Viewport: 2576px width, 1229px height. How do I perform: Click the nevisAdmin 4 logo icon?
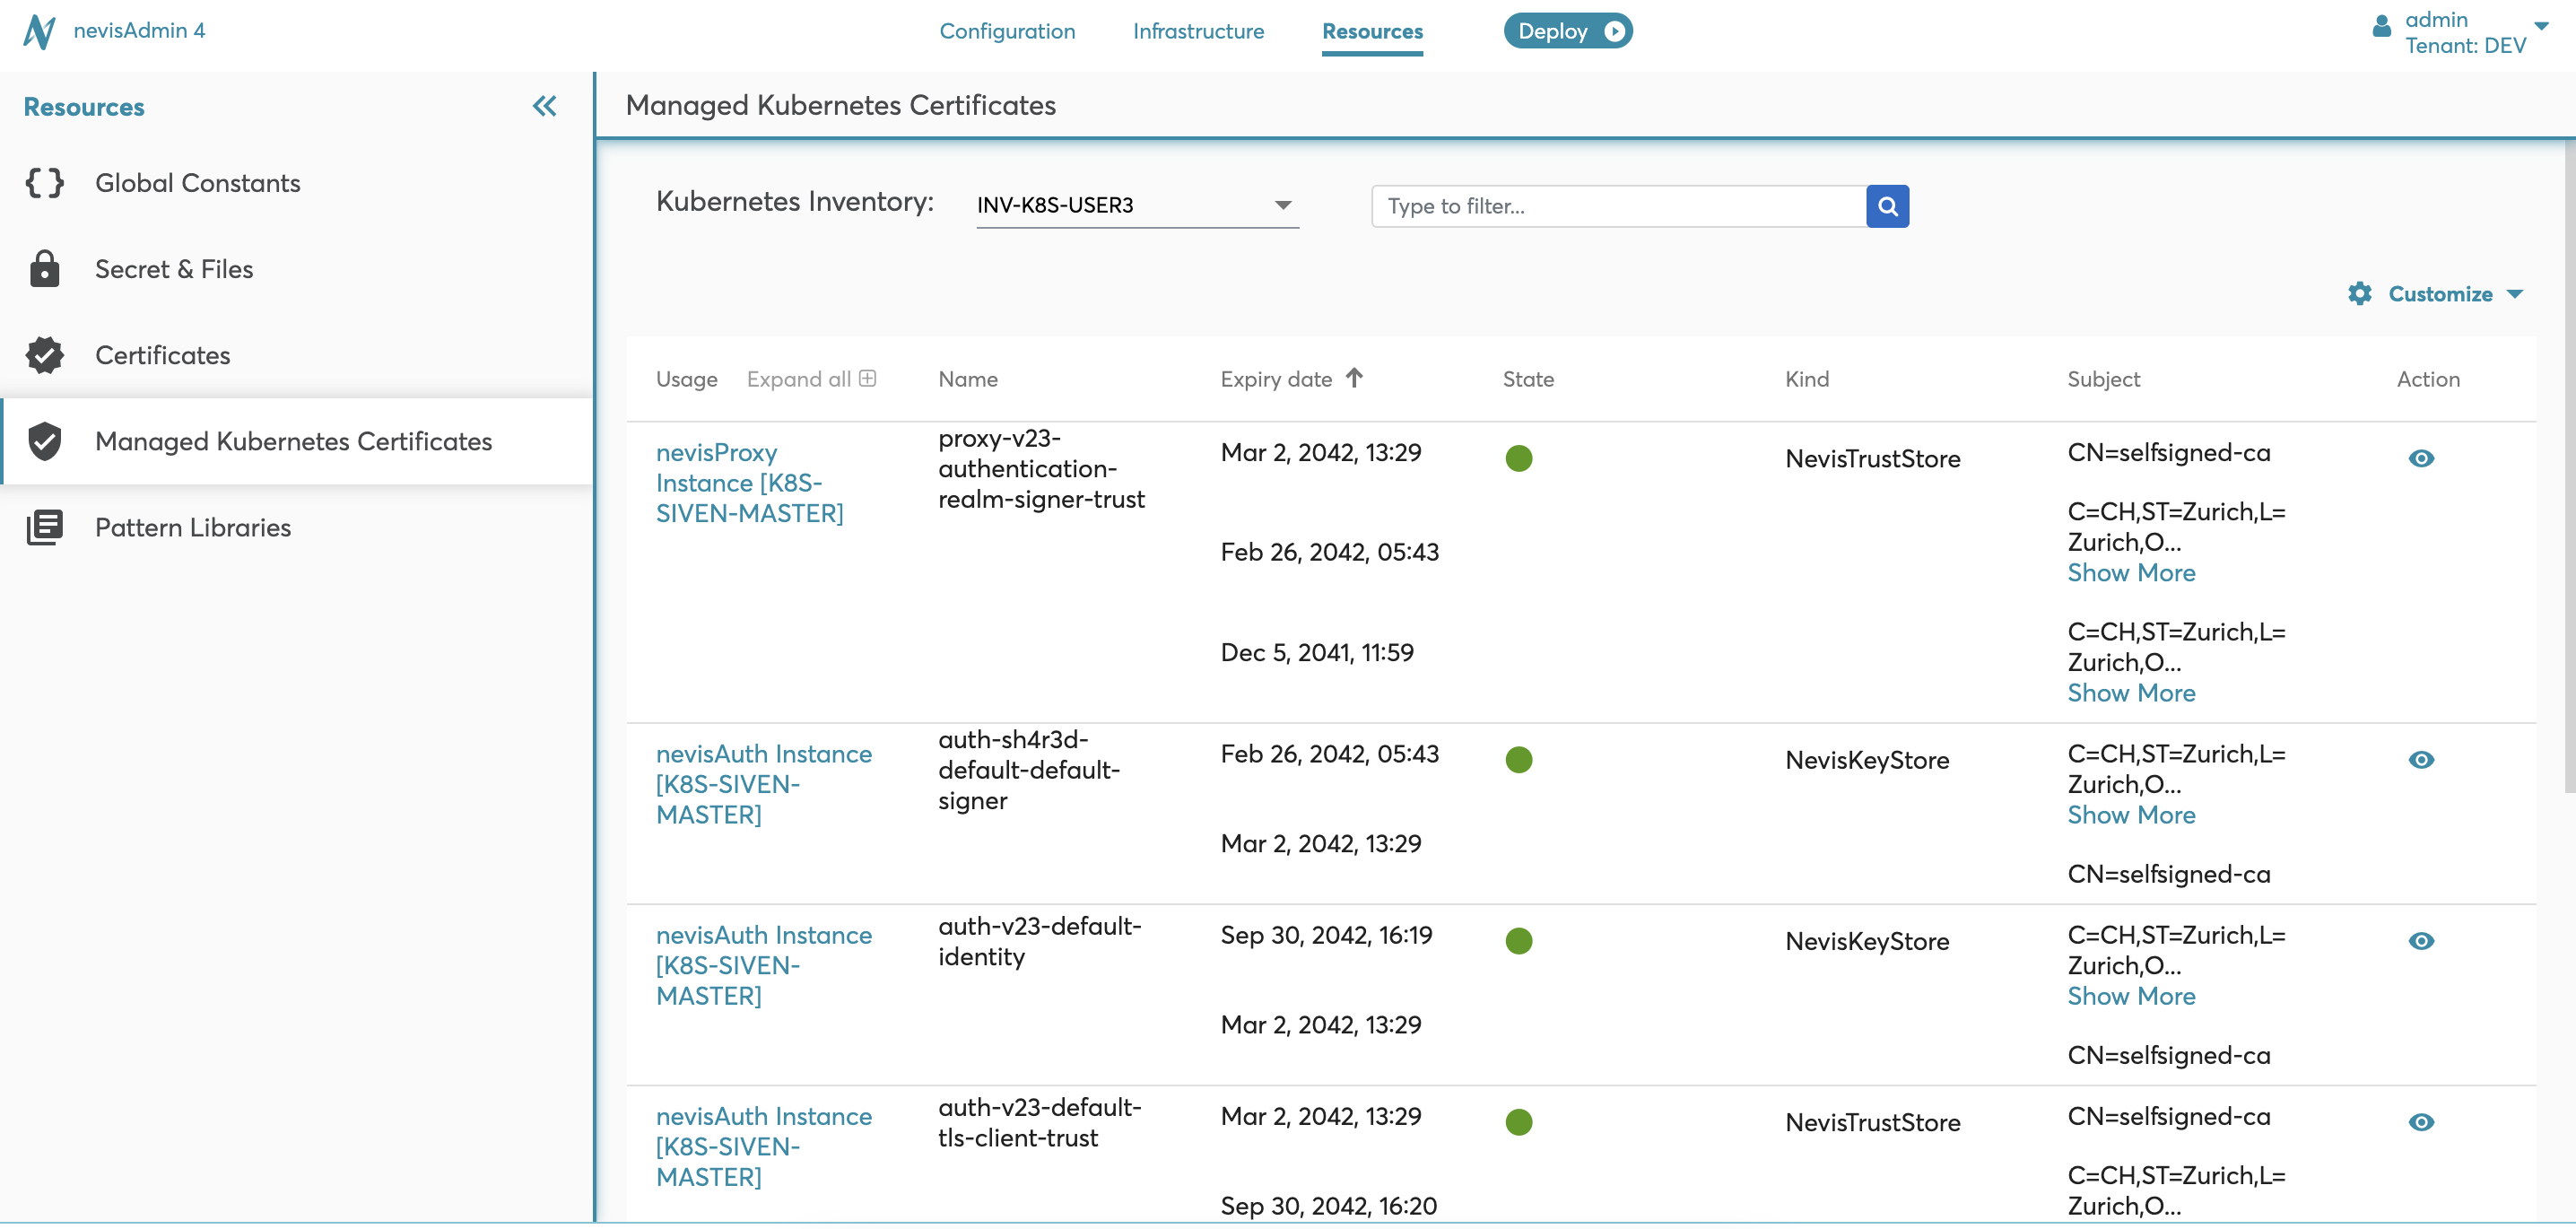coord(36,30)
